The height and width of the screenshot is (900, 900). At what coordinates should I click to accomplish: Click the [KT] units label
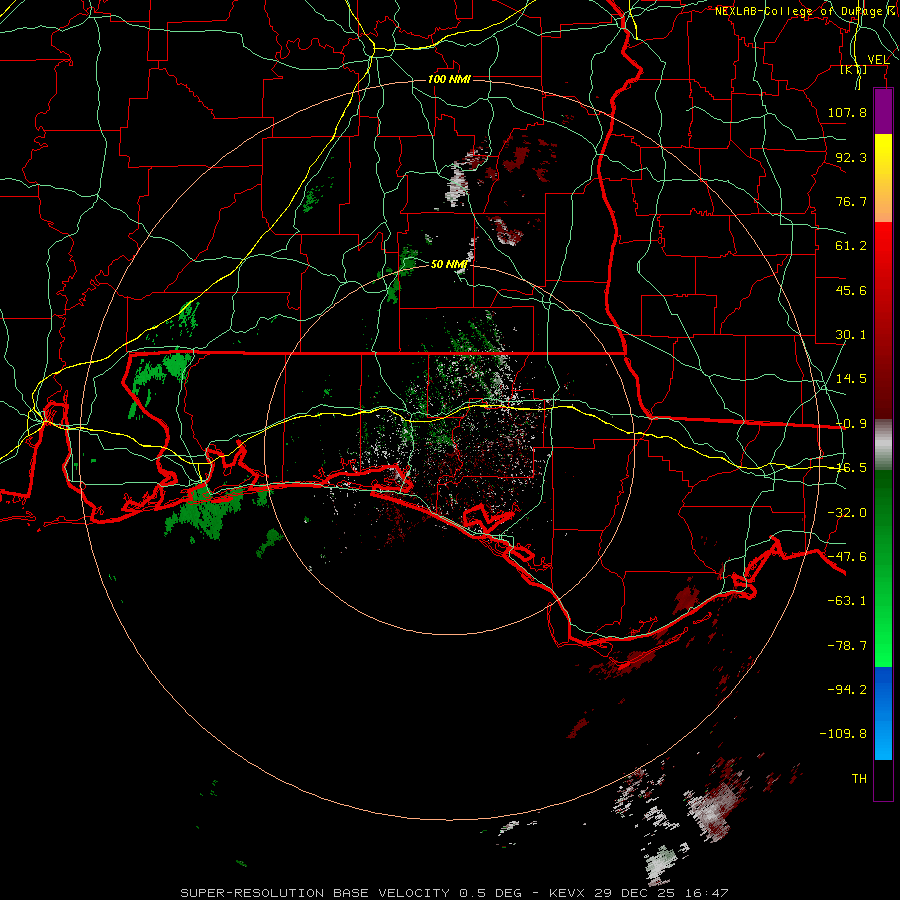tap(854, 70)
